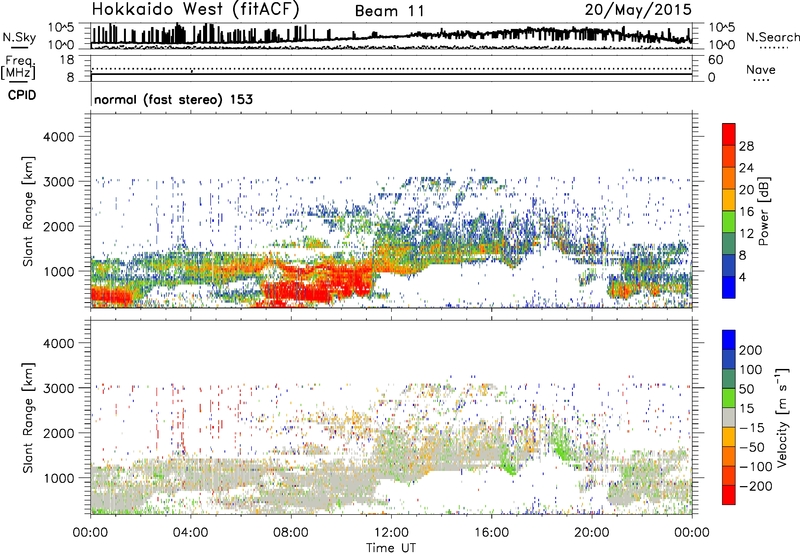
Task: Click the 'Freq. [MHz]' axis label
Action: coord(19,68)
